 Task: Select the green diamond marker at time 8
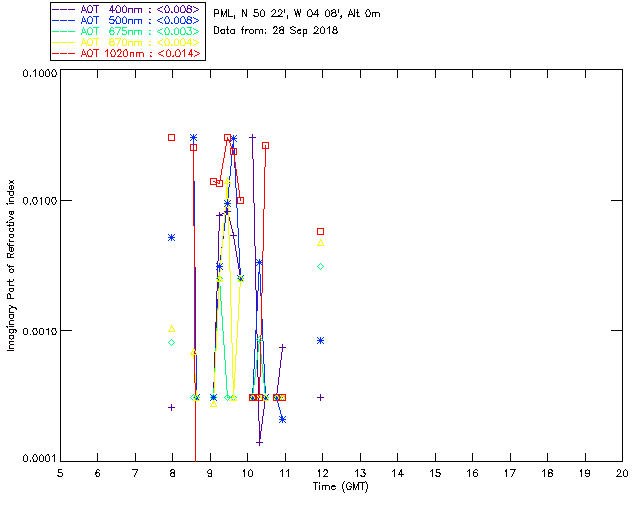tap(172, 343)
